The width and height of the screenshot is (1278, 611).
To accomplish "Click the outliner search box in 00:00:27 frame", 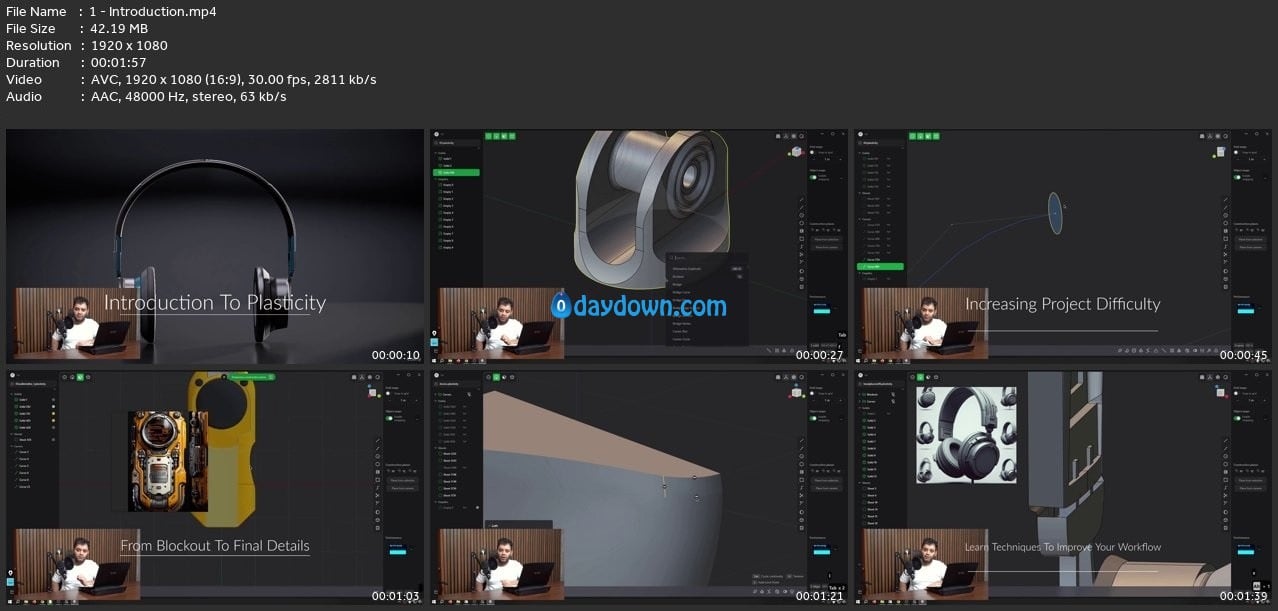I will [456, 143].
